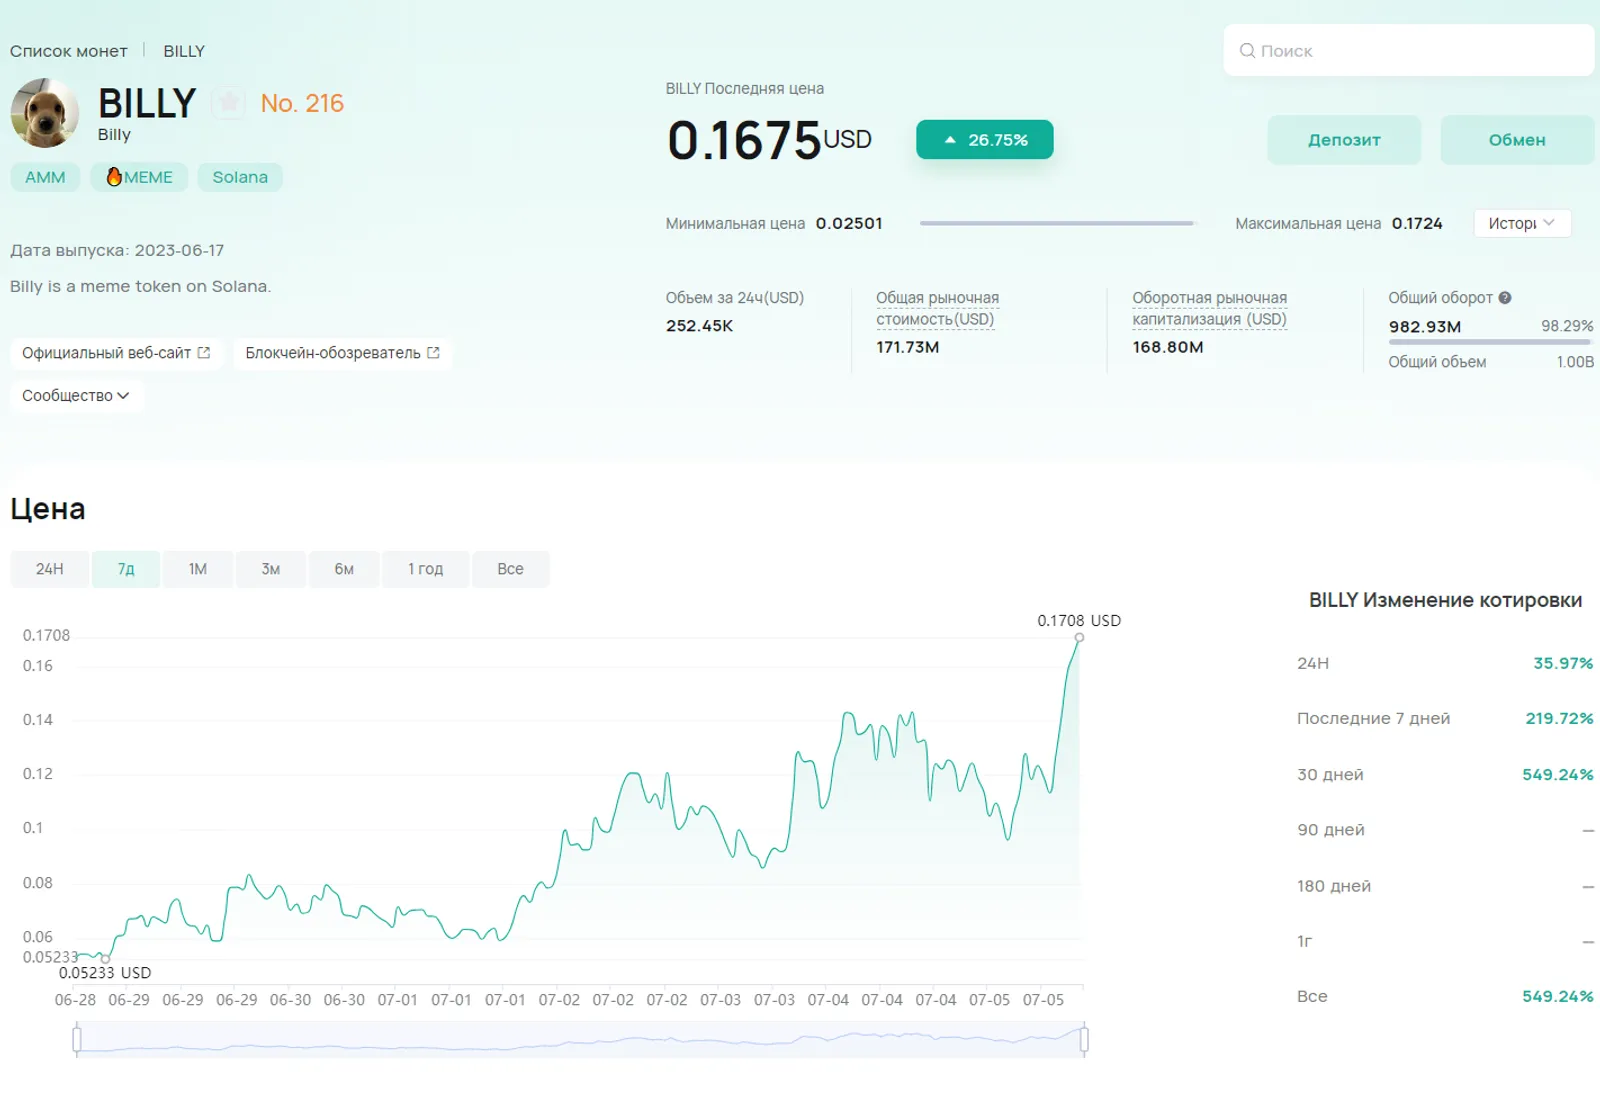Image resolution: width=1600 pixels, height=1093 pixels.
Task: Click the Общий объем 1.00B value
Action: pos(1575,362)
